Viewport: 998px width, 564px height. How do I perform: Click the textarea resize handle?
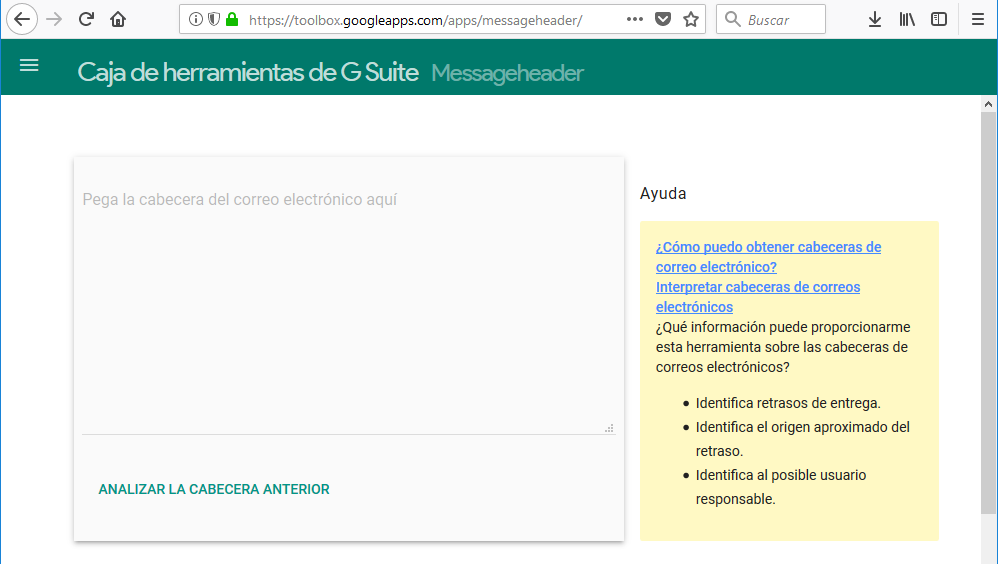609,428
